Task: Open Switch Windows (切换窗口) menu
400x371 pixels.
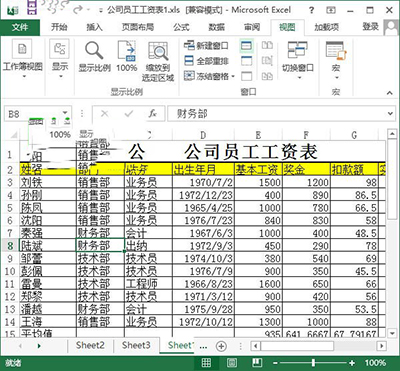Action: click(x=298, y=60)
